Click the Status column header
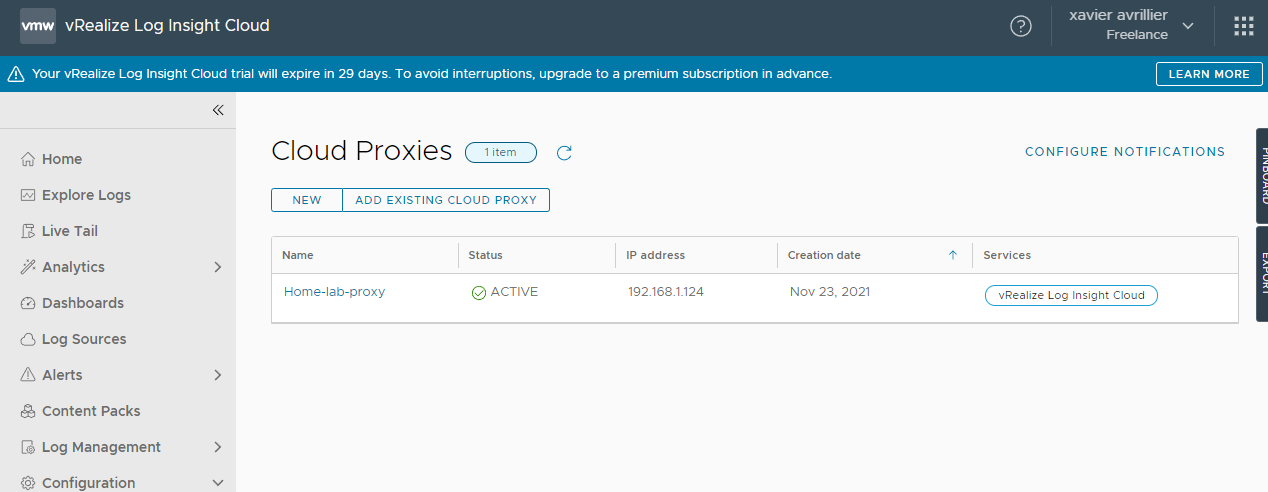 pyautogui.click(x=486, y=255)
